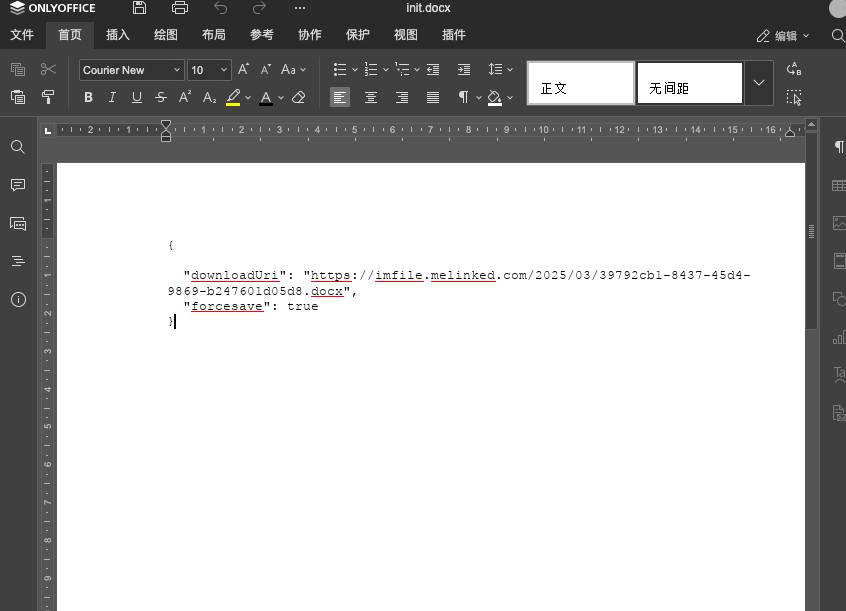Click the Multilevel list icon
Image resolution: width=846 pixels, height=611 pixels.
(402, 69)
